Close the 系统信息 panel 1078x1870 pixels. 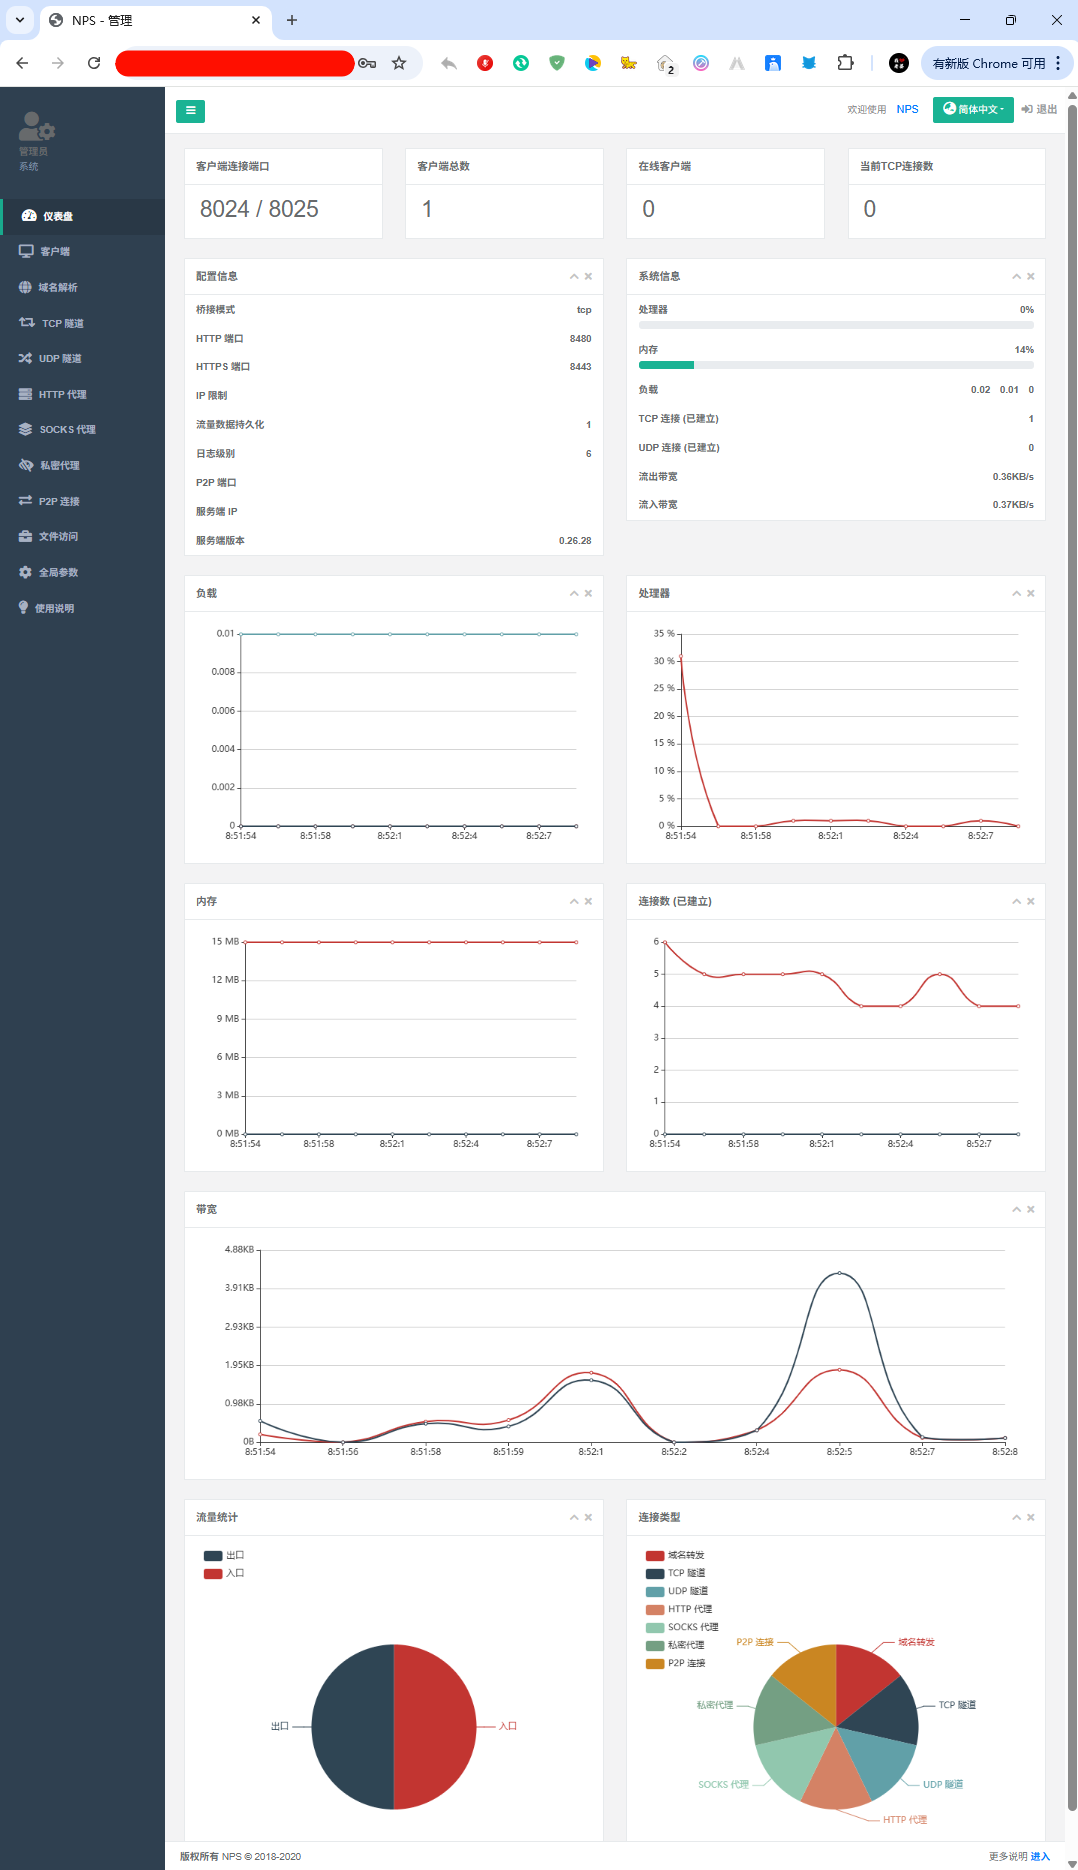pyautogui.click(x=1031, y=277)
